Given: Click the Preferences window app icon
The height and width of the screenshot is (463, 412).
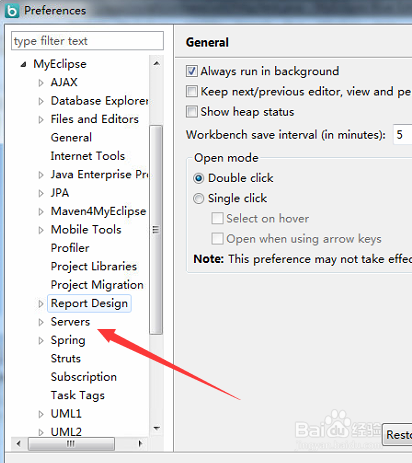Looking at the screenshot, I should coord(12,10).
